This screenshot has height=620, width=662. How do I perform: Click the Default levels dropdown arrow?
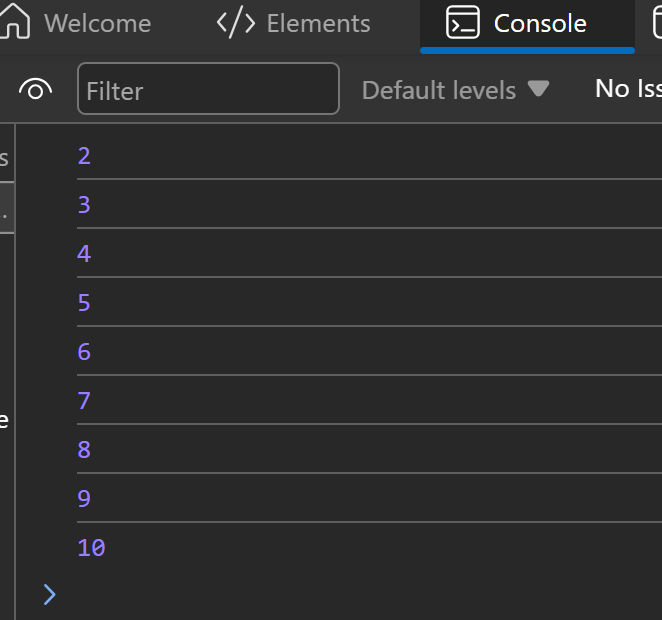(x=538, y=89)
